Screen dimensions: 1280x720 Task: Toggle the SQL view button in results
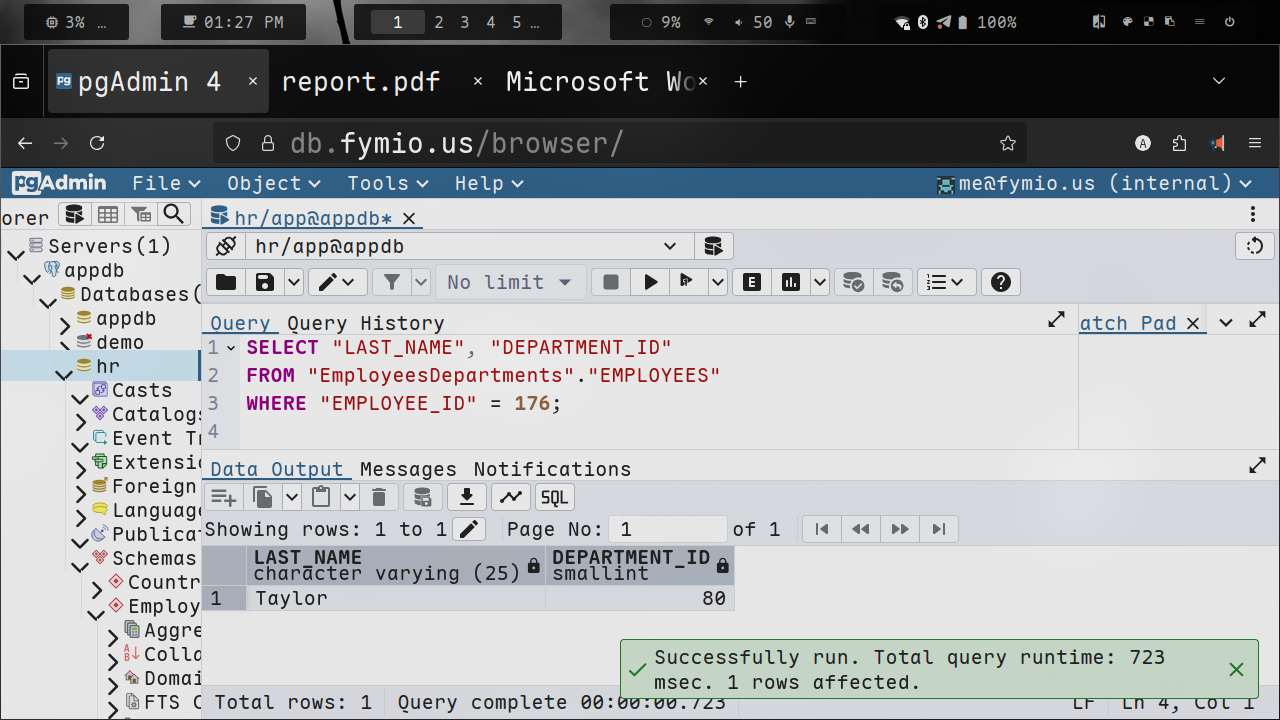(554, 497)
